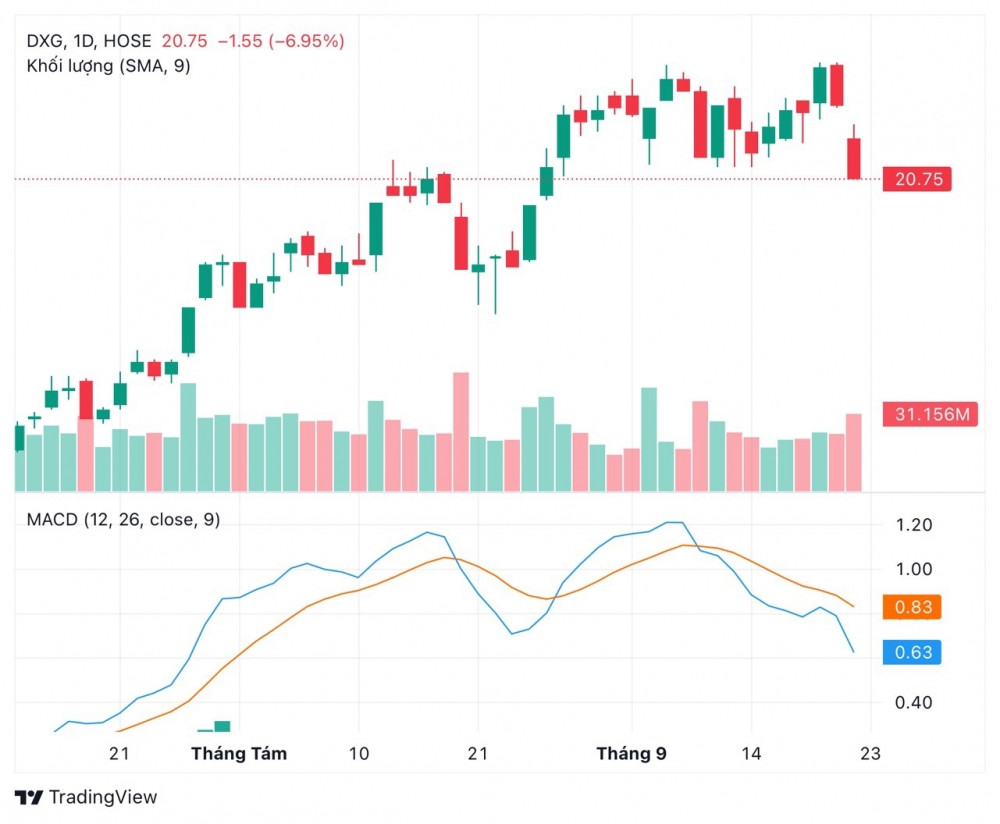The height and width of the screenshot is (824, 1000).
Task: Open the Khối lượng (SMA, 9) indicator legend
Action: [108, 66]
